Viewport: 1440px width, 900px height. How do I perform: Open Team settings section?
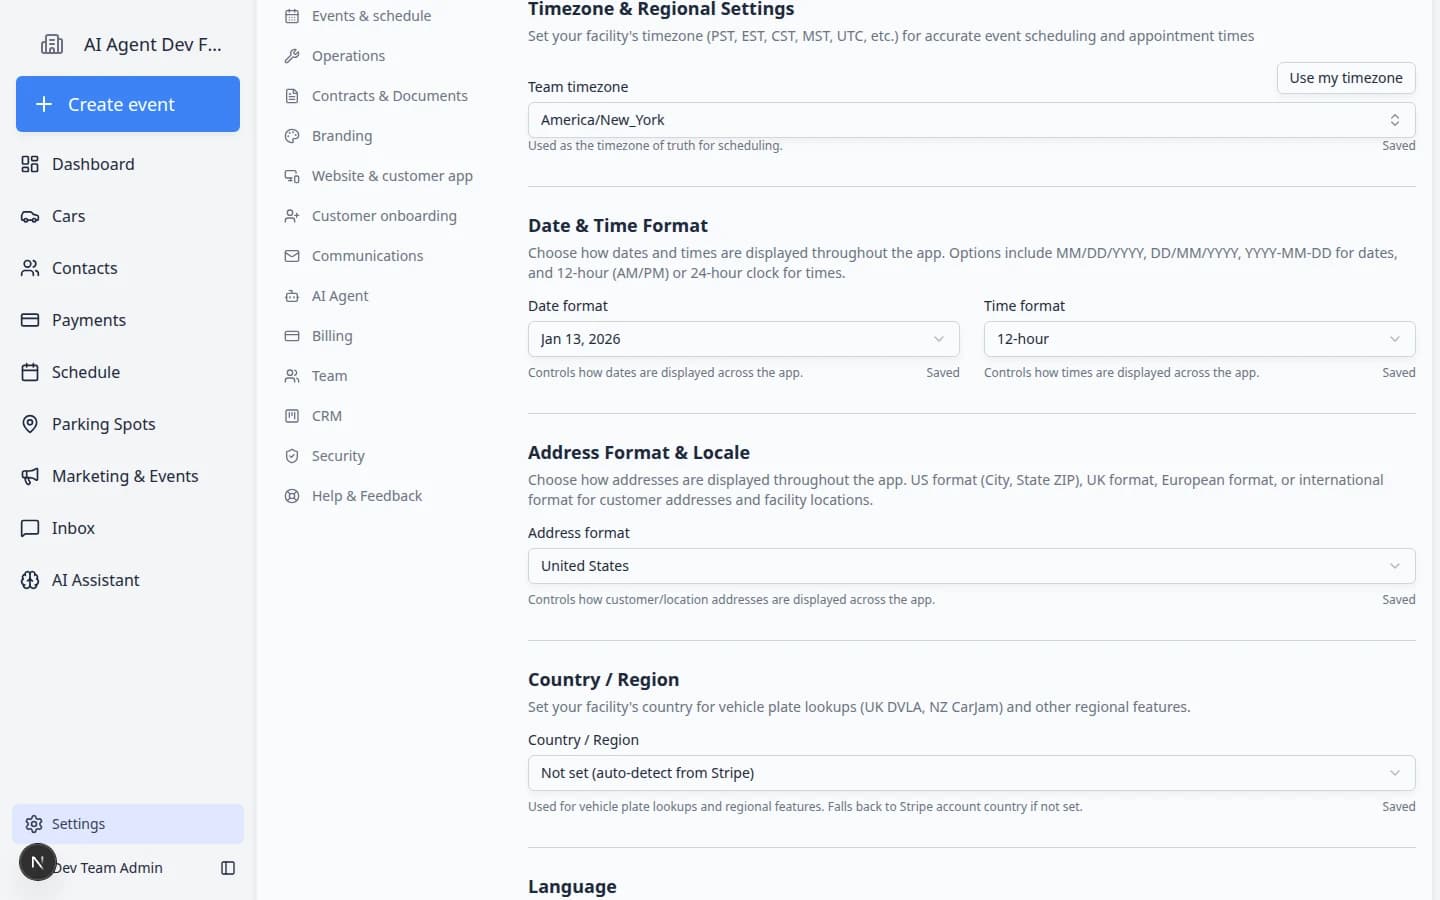click(329, 376)
